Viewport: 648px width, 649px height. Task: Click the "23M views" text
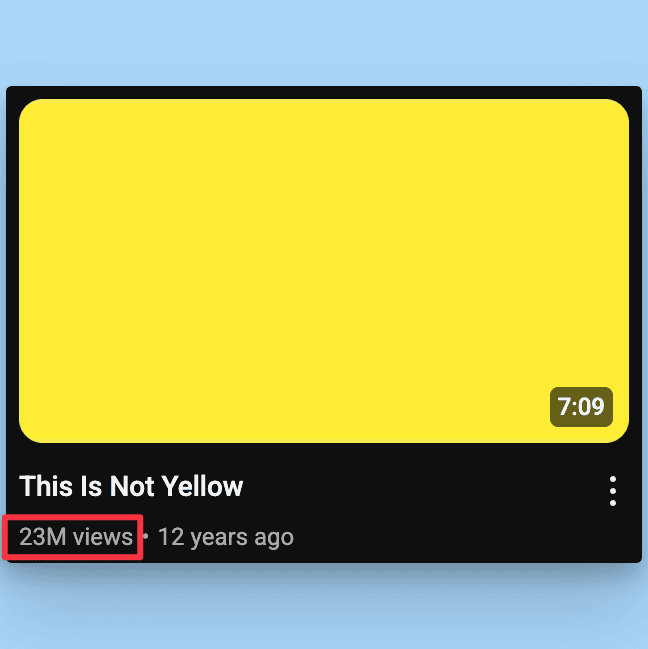76,537
